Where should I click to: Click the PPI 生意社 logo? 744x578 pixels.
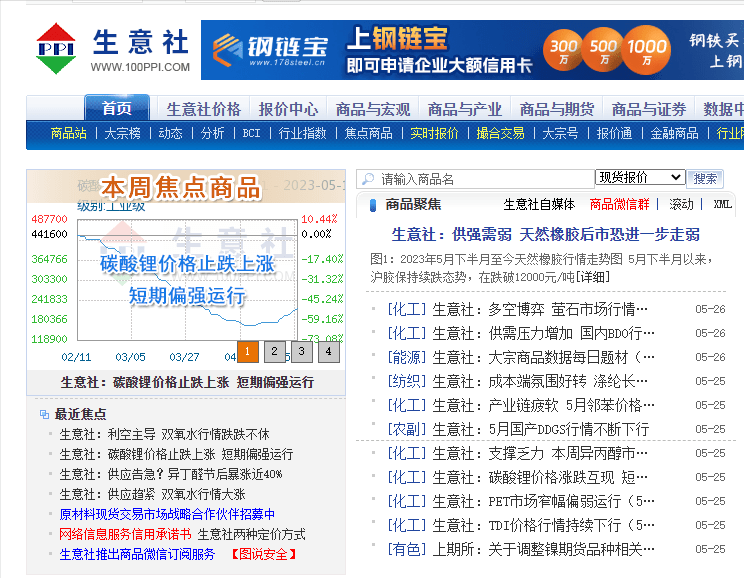pos(112,50)
